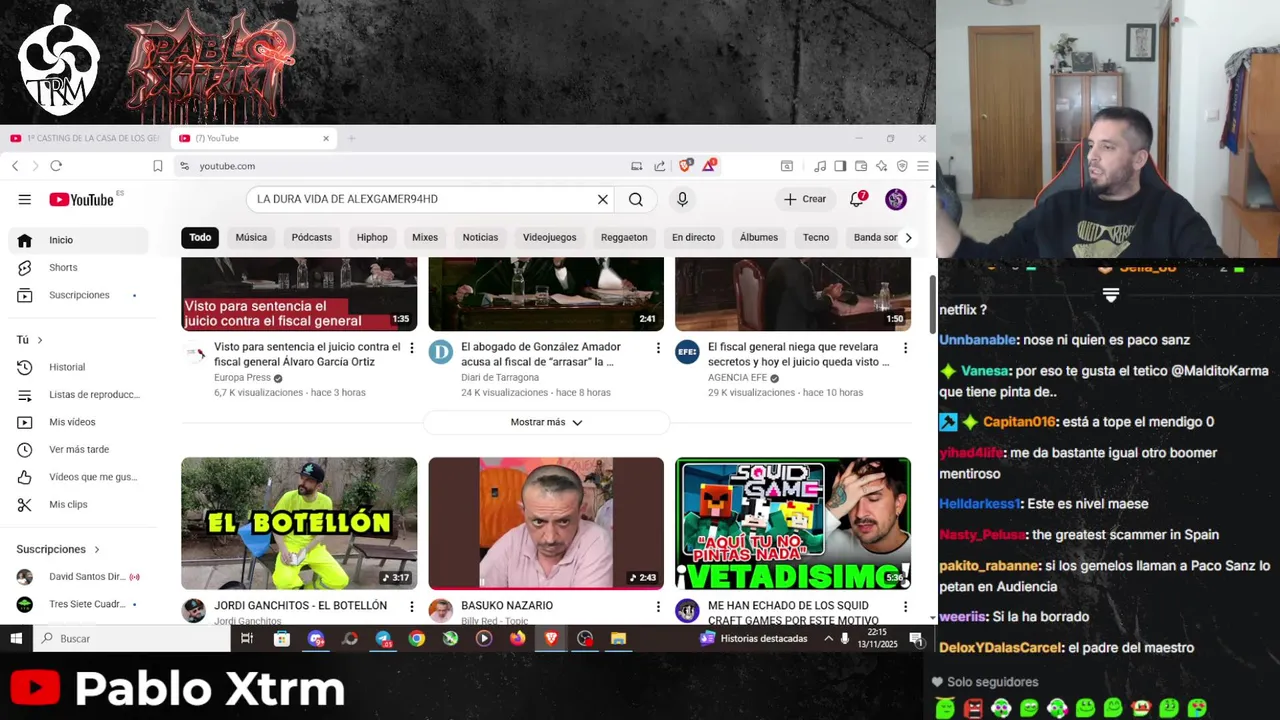The width and height of the screenshot is (1280, 720).
Task: Open Brave browser main menu
Action: pyautogui.click(x=923, y=166)
